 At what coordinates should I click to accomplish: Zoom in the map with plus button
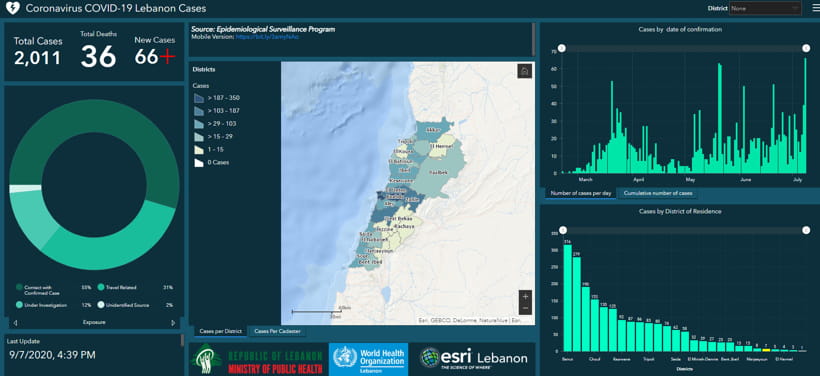[x=525, y=297]
